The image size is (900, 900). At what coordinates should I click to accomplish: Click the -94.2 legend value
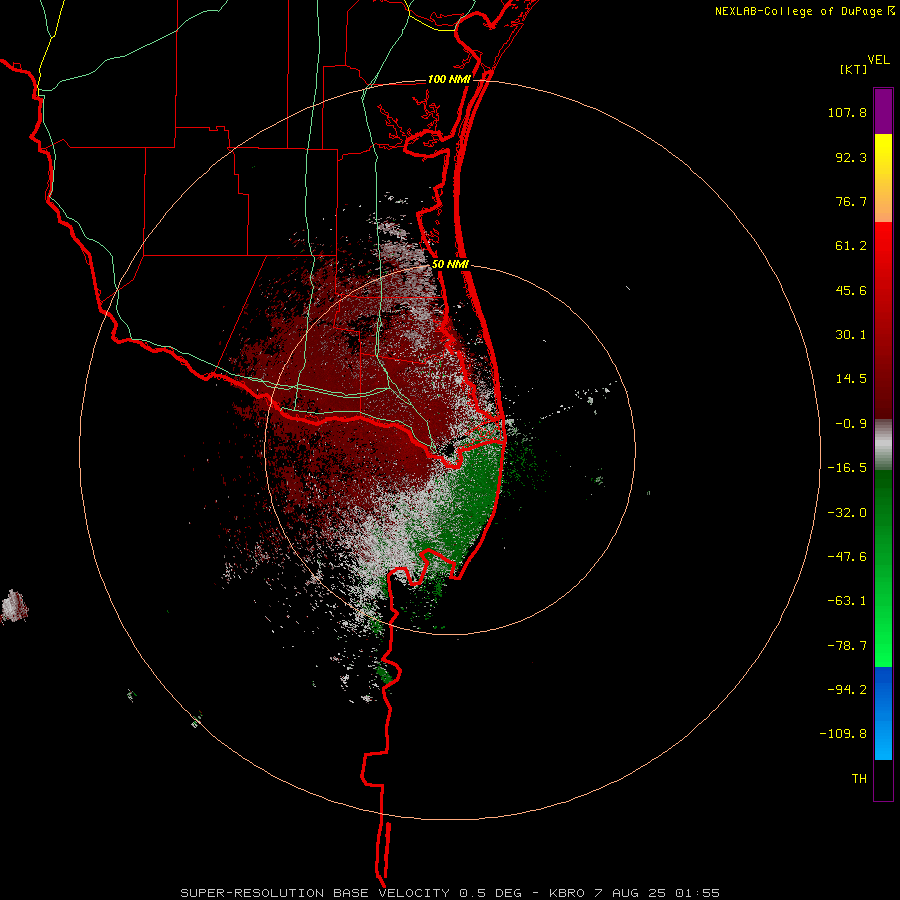pyautogui.click(x=847, y=689)
